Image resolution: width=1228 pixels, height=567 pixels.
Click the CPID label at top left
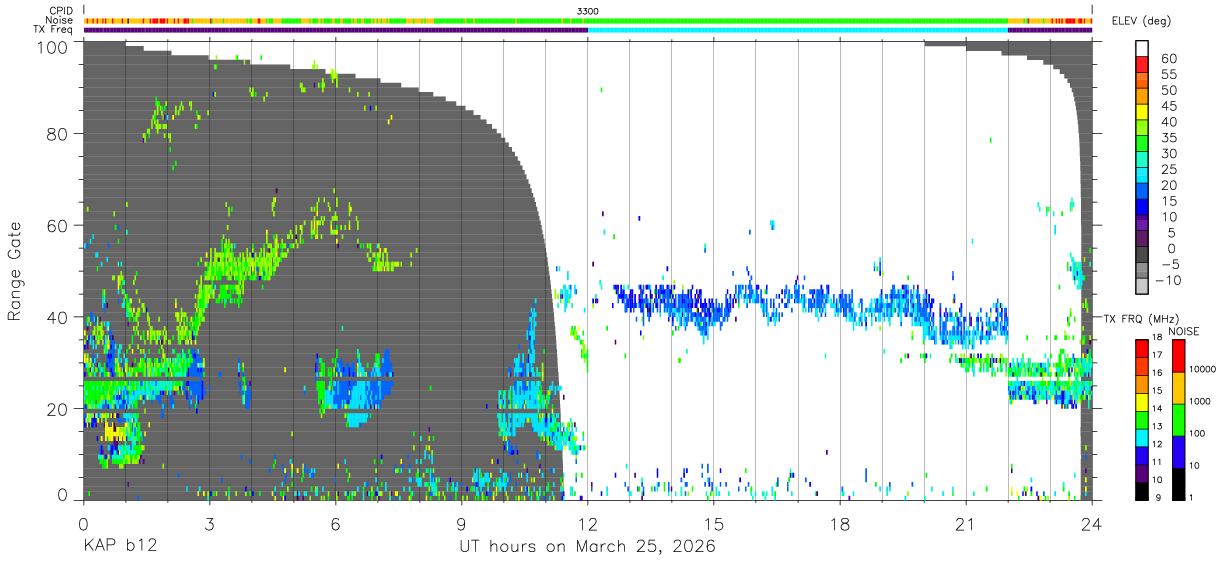(x=60, y=10)
